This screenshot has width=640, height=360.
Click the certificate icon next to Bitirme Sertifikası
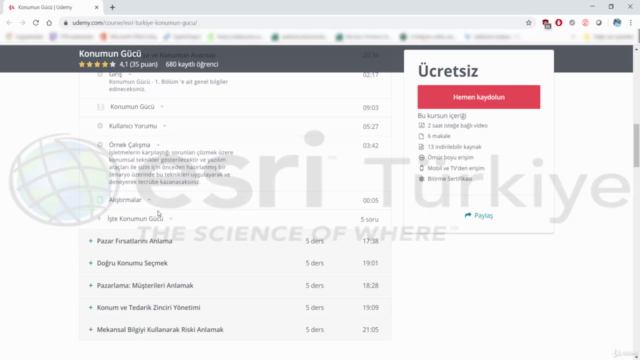click(x=421, y=179)
